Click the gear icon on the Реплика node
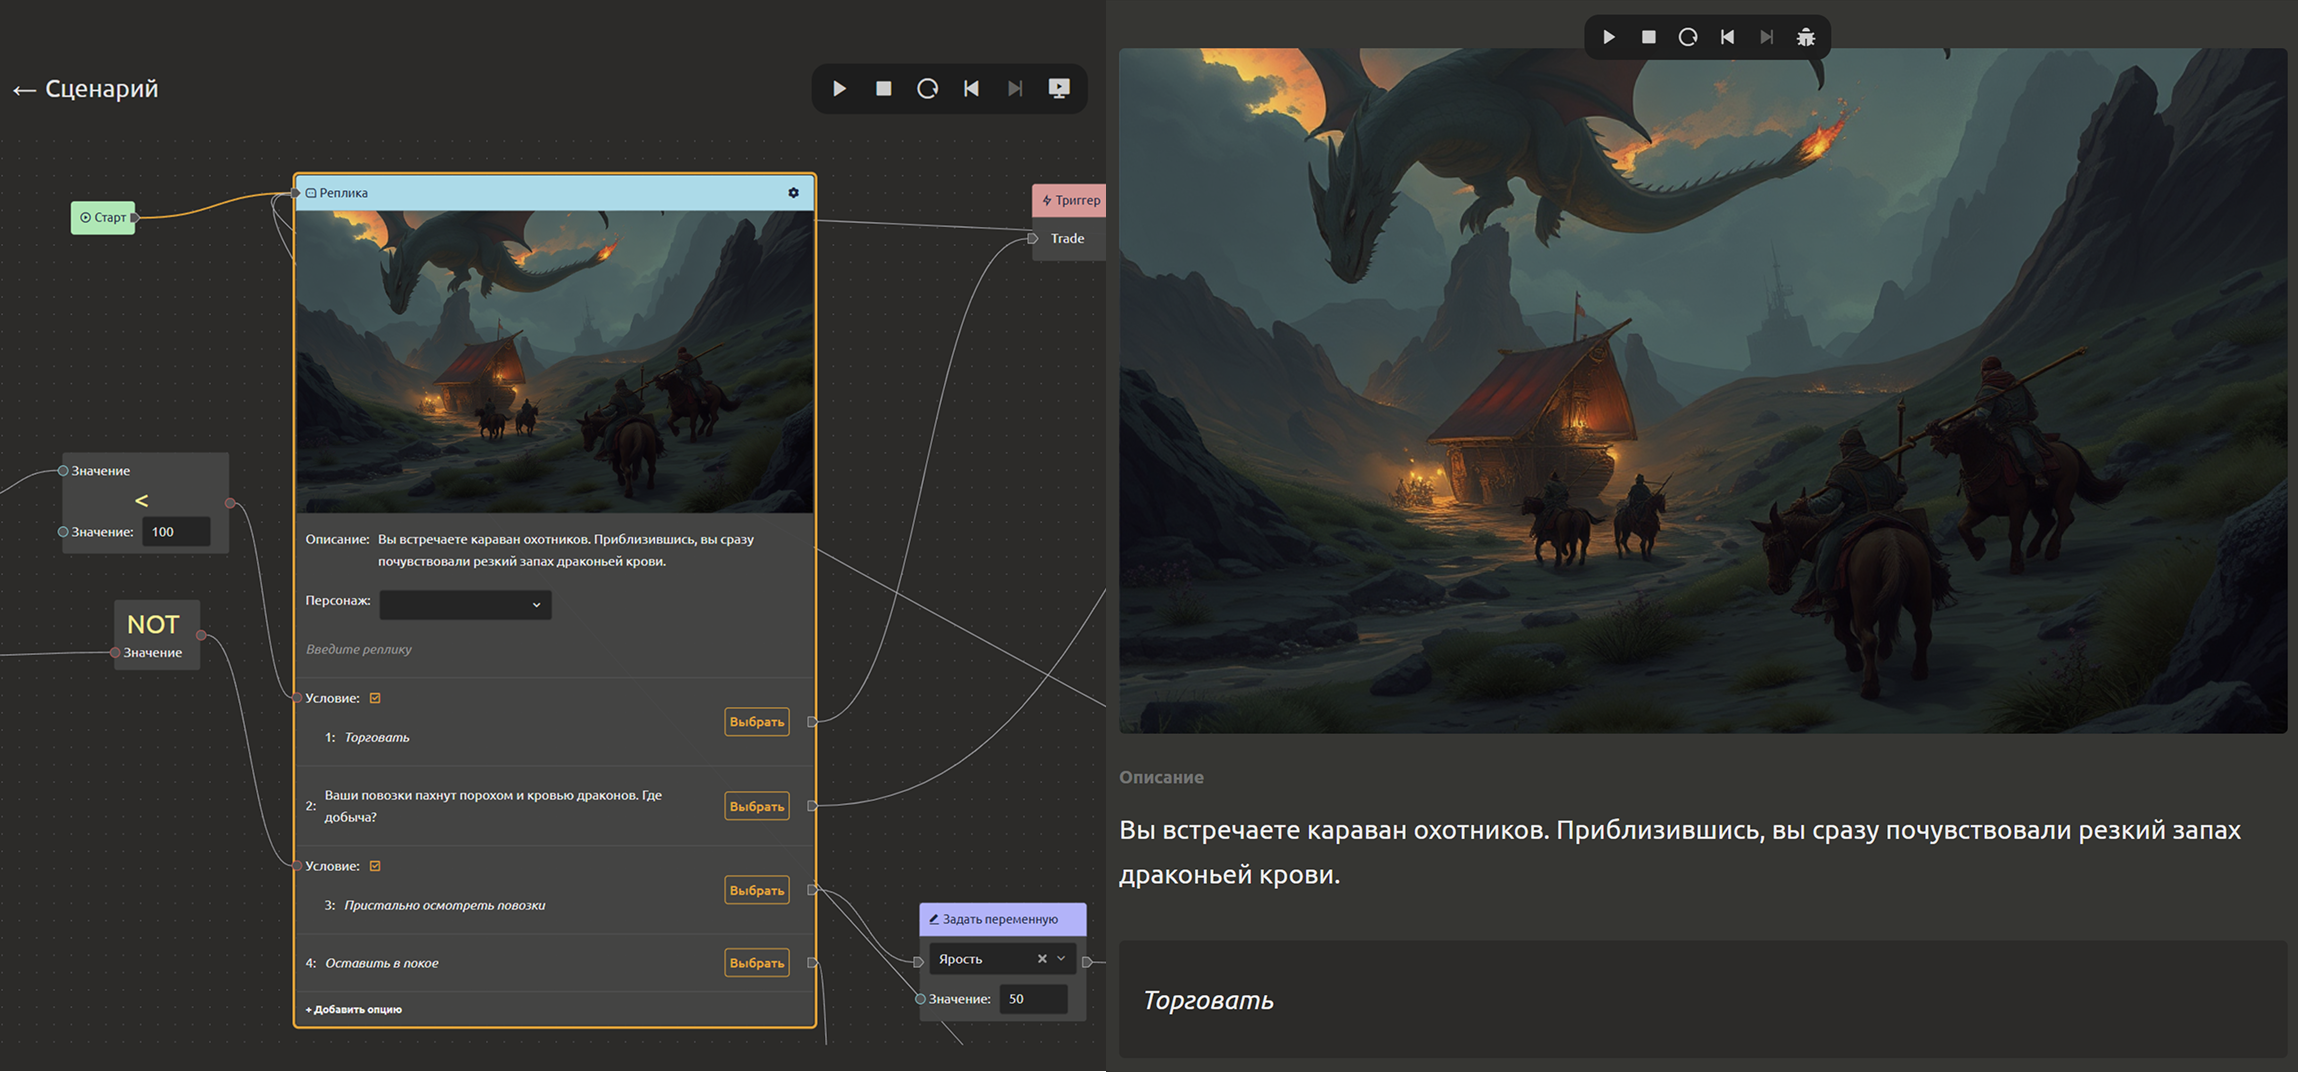Viewport: 2298px width, 1072px height. click(x=793, y=193)
